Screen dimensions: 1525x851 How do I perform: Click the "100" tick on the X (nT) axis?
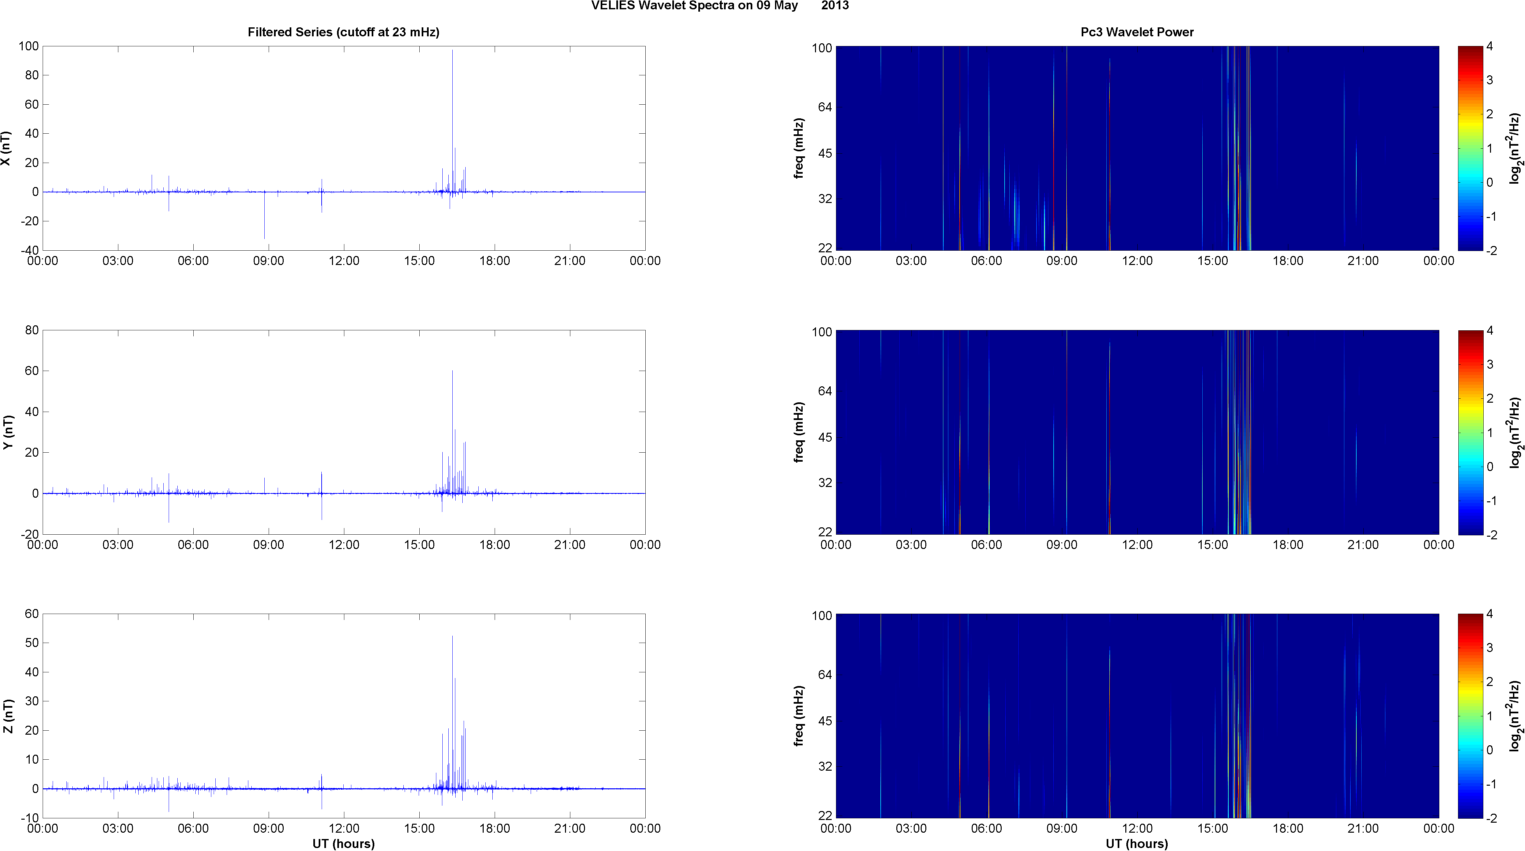28,46
